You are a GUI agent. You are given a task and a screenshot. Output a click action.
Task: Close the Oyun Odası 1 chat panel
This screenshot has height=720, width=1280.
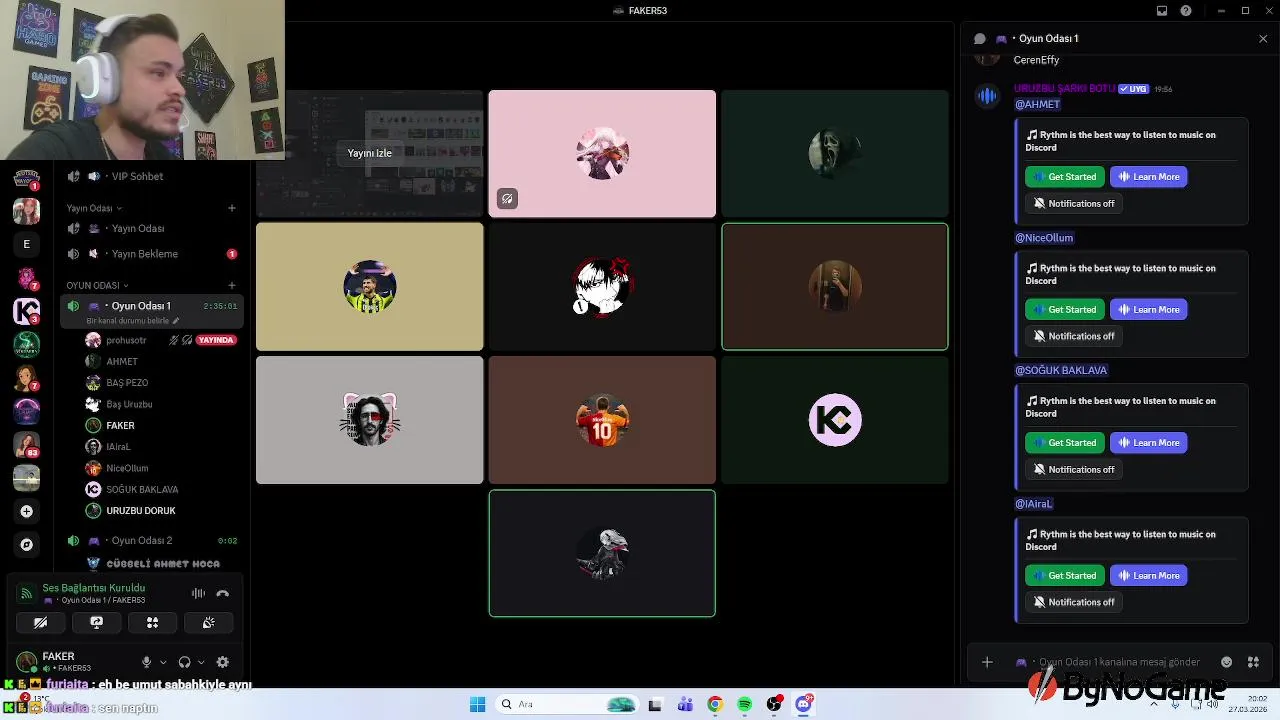pos(1263,38)
